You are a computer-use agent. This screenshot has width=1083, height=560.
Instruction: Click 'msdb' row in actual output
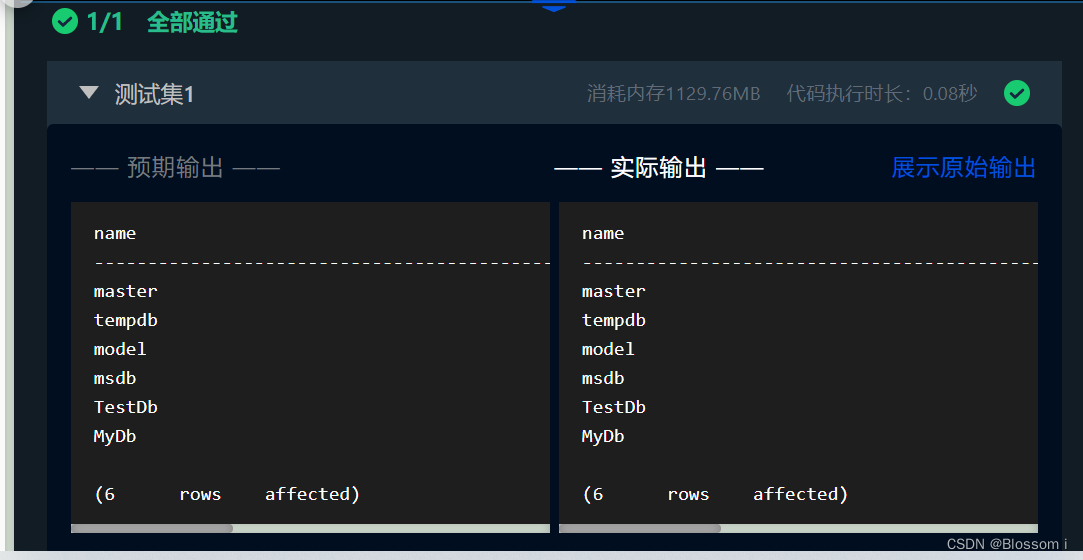click(x=603, y=378)
